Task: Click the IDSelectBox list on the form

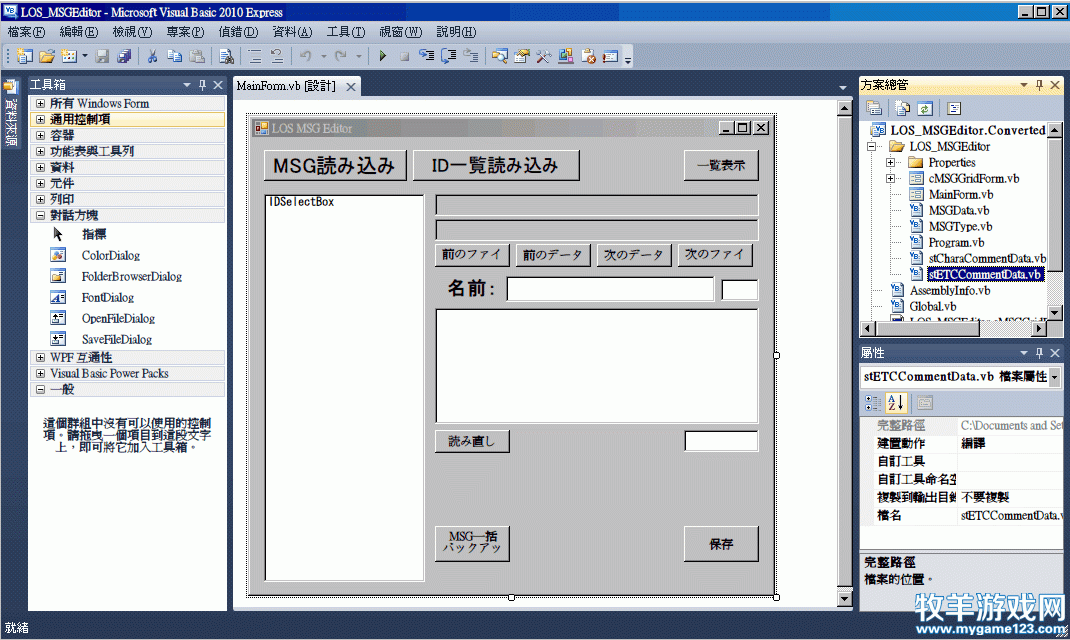Action: 344,388
